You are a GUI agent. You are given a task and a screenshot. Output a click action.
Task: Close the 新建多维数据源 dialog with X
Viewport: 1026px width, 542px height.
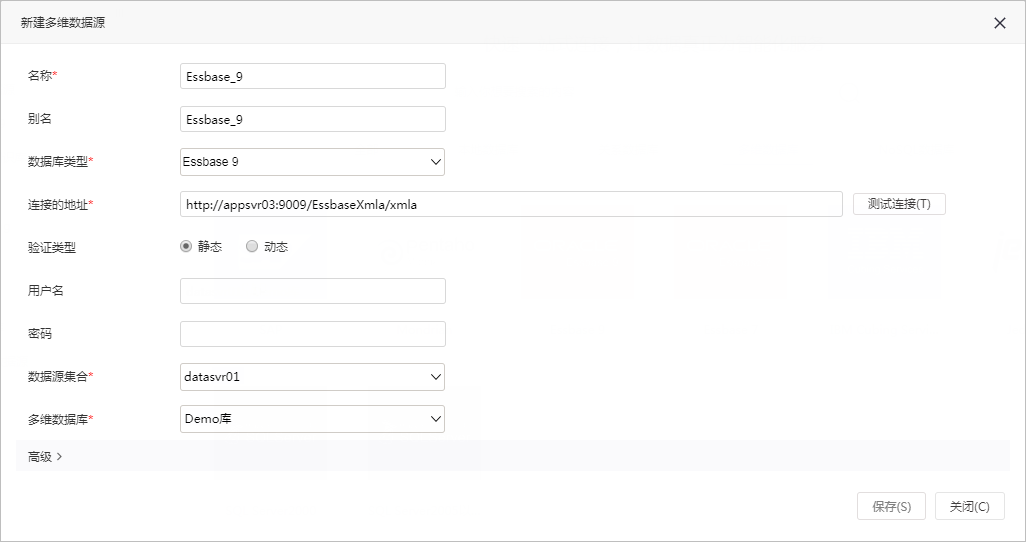(x=999, y=23)
